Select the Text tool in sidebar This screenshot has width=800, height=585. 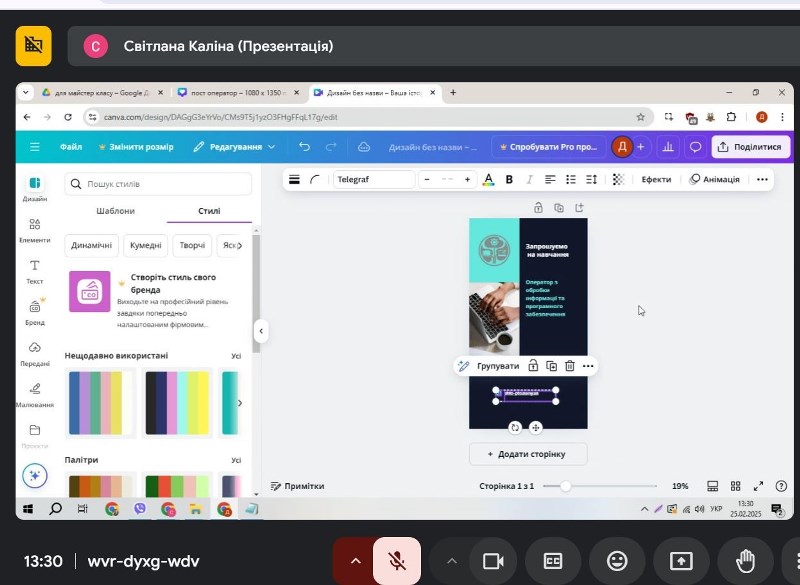pyautogui.click(x=35, y=270)
